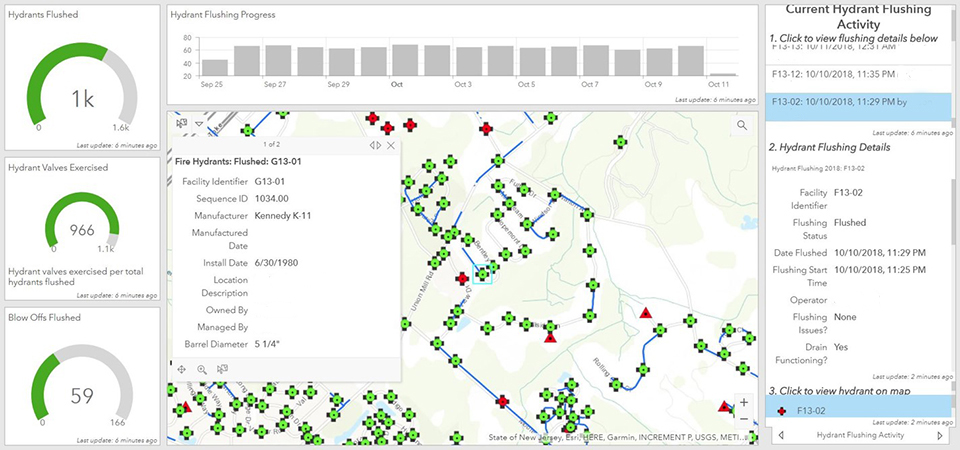Click Flushing Status value 'Flushed'
This screenshot has width=960, height=450.
(x=850, y=223)
